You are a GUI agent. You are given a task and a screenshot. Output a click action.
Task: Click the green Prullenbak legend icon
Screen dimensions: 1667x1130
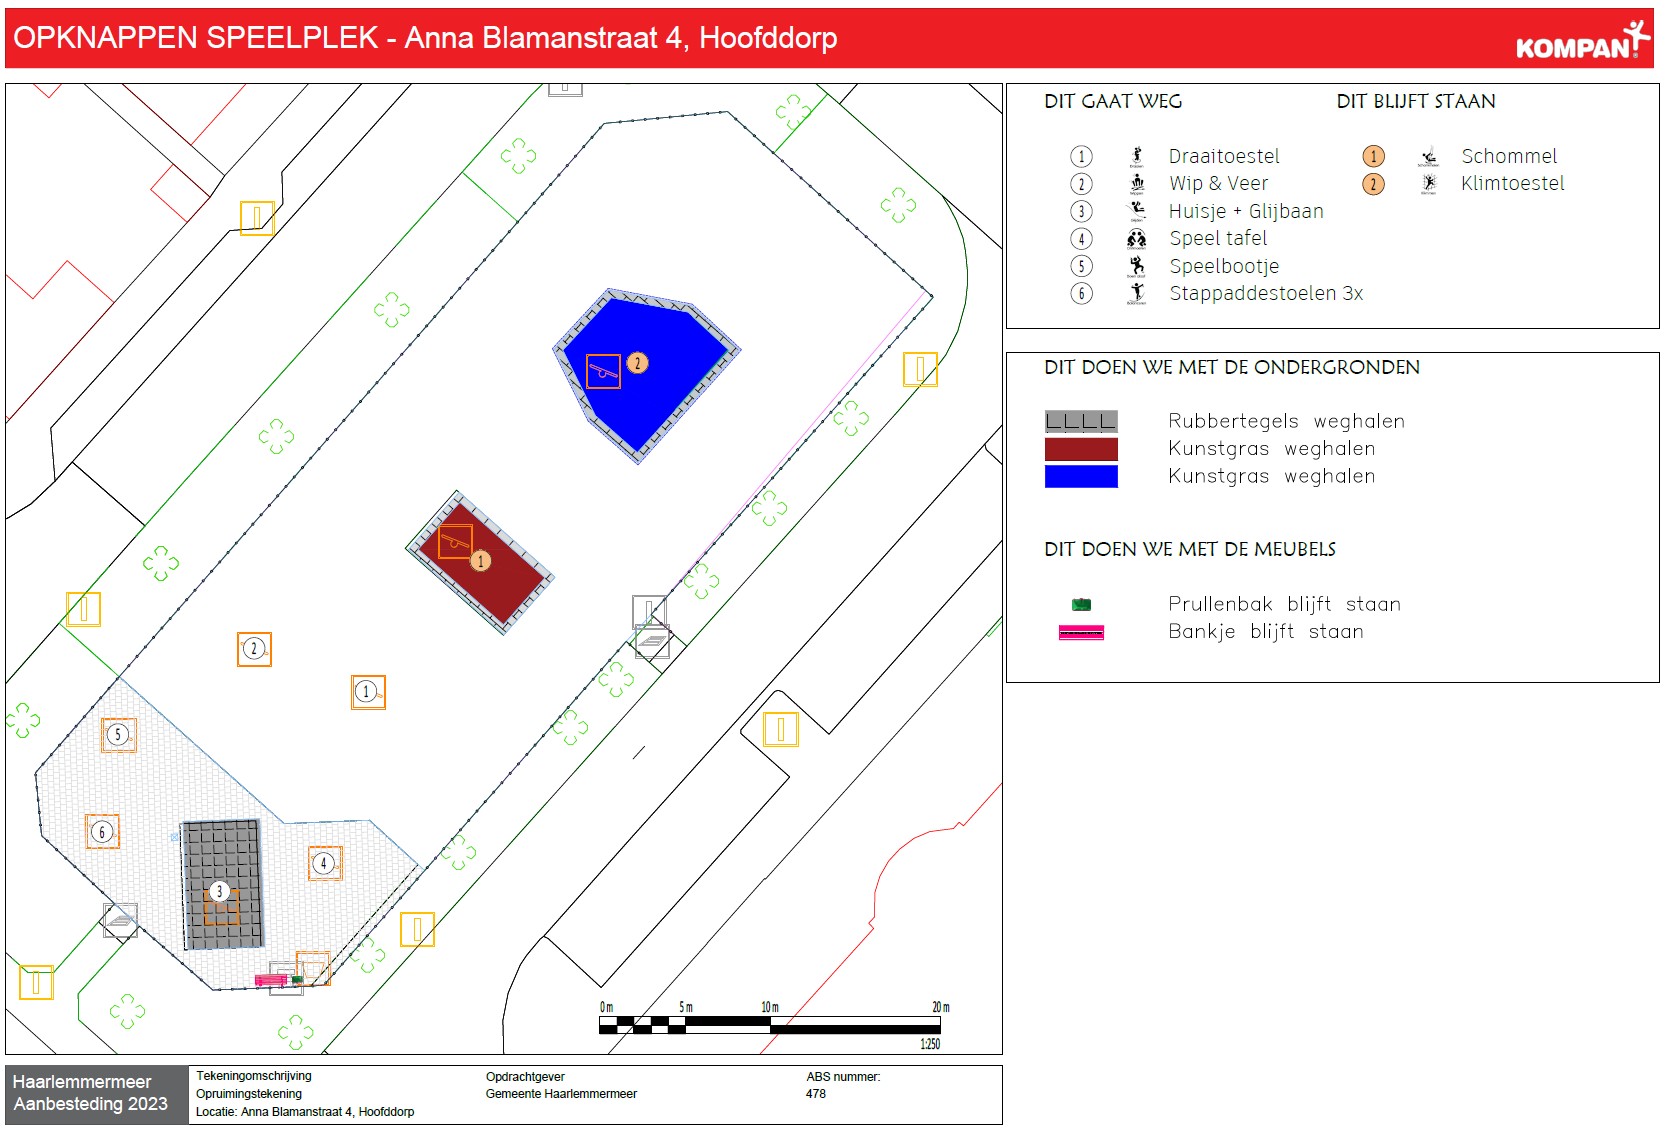pos(1081,604)
